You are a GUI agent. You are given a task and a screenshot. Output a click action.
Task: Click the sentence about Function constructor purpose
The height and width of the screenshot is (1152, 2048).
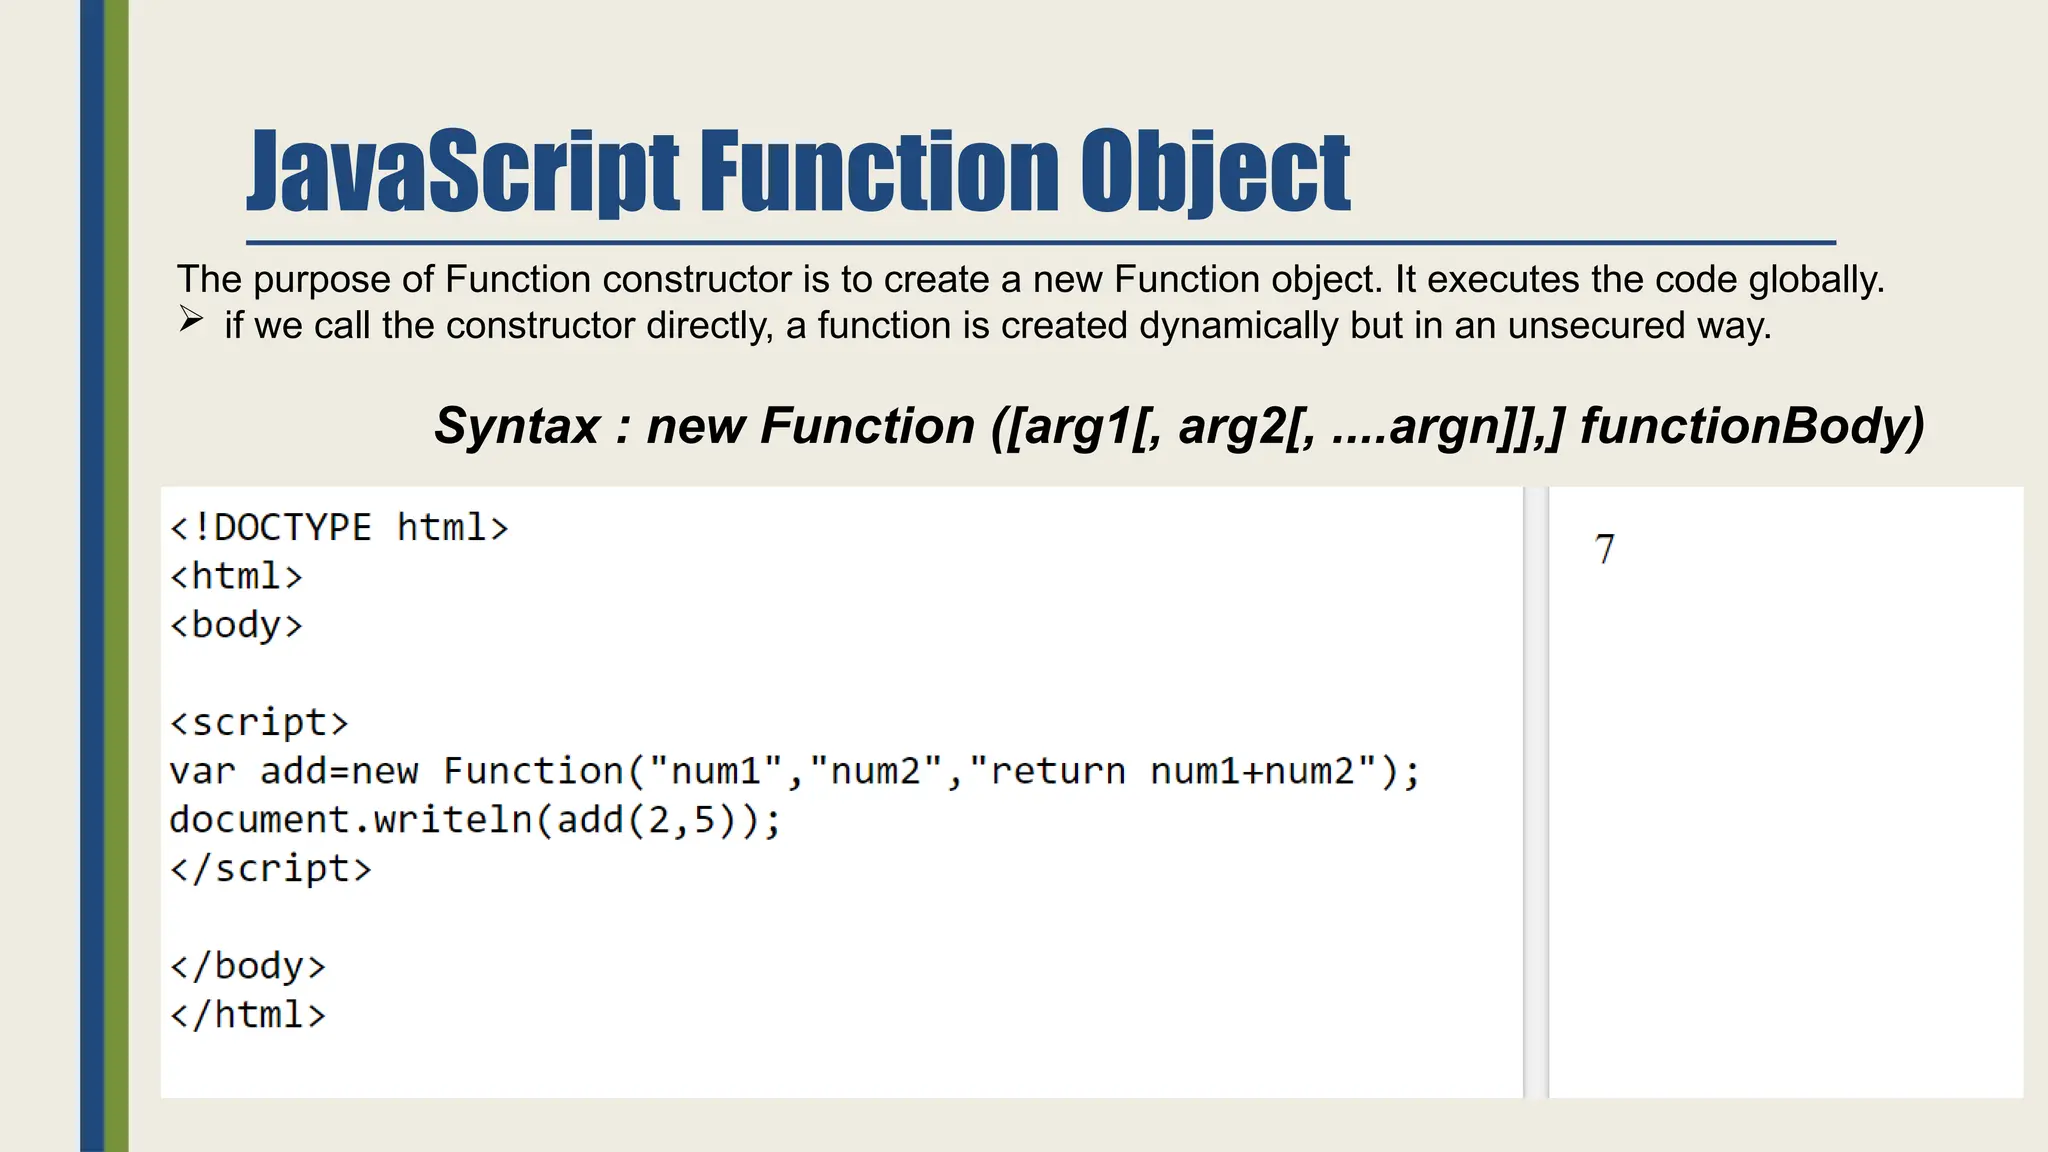pos(1030,279)
